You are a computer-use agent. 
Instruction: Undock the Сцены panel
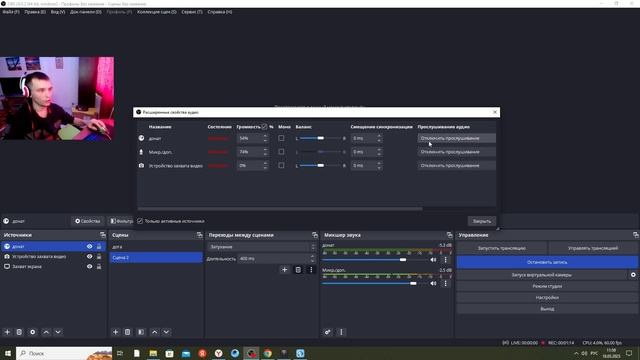pyautogui.click(x=199, y=235)
